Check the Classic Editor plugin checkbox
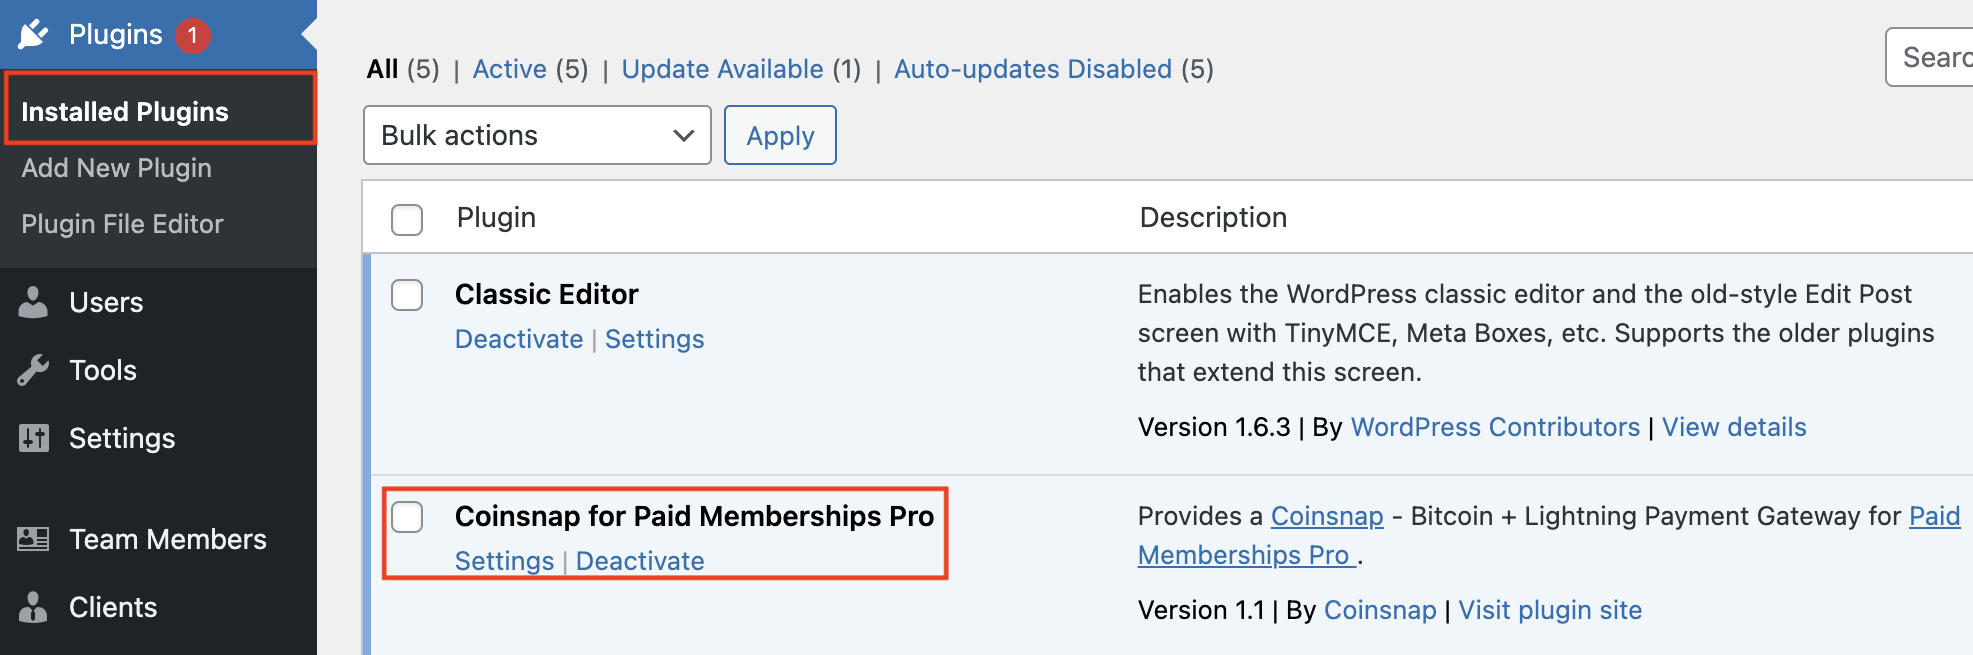1973x655 pixels. 407,295
